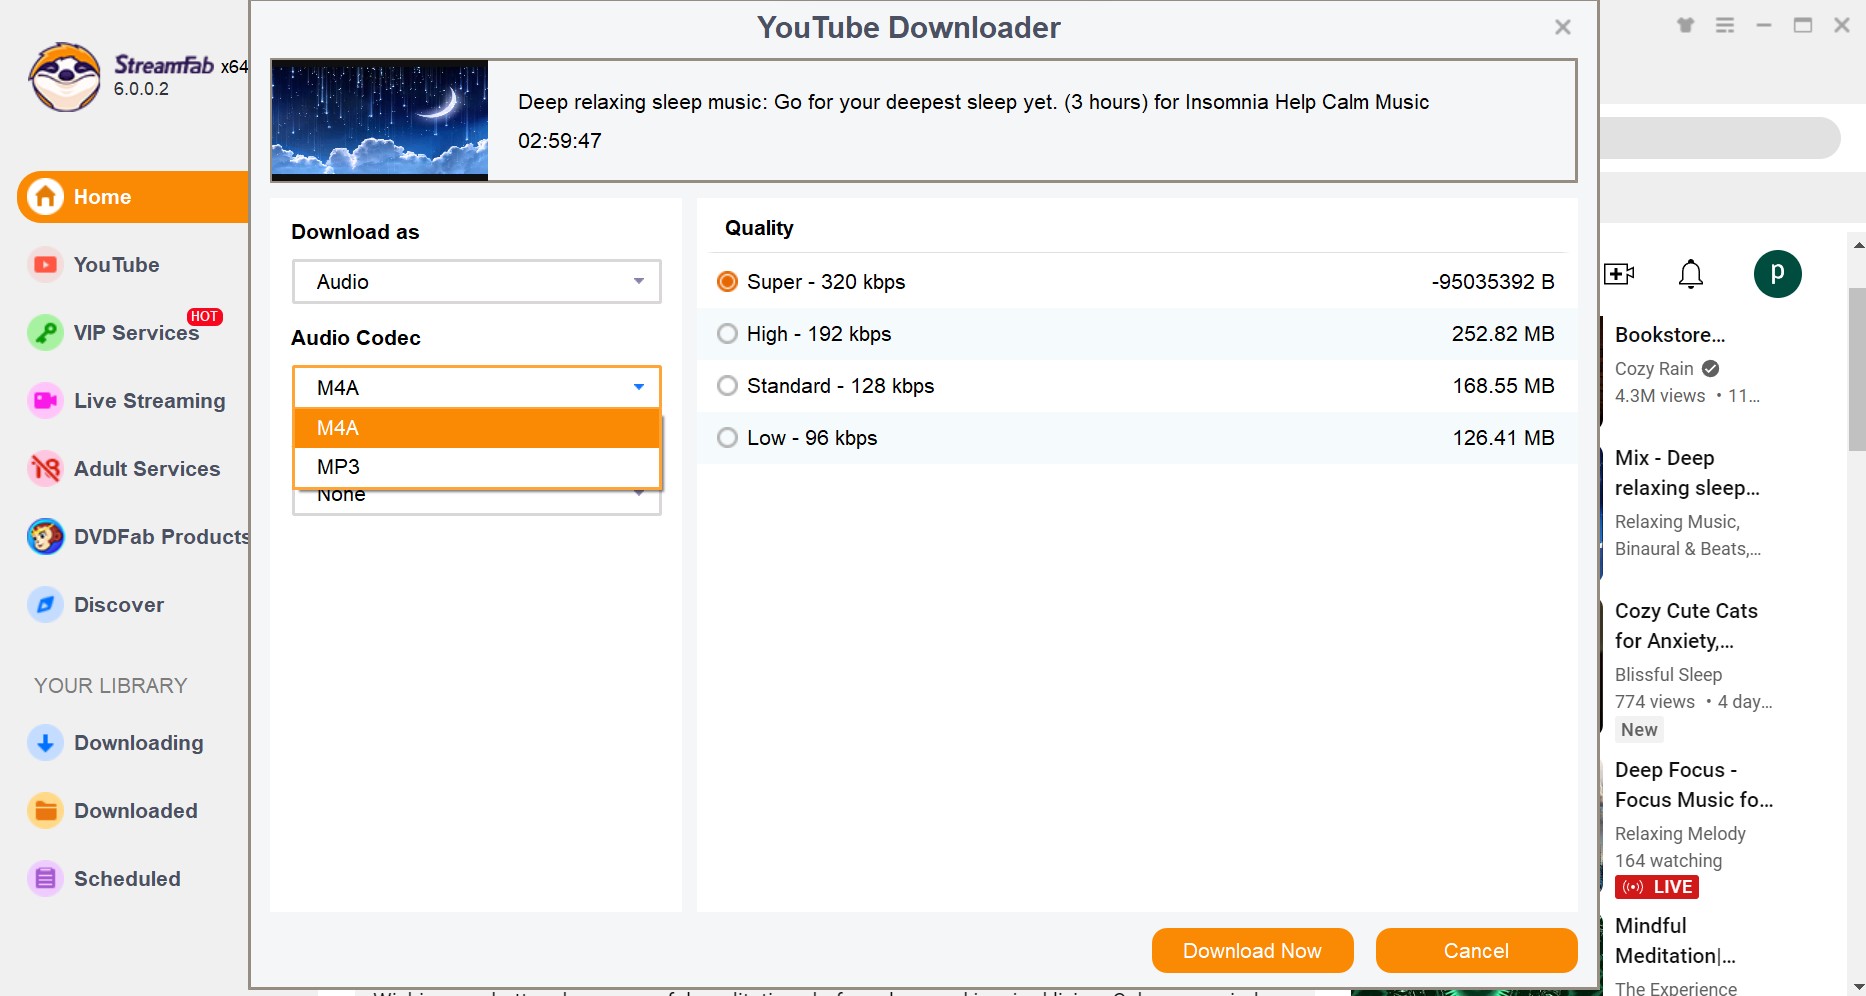Click the Cancel button
Image resolution: width=1866 pixels, height=996 pixels.
pos(1477,951)
